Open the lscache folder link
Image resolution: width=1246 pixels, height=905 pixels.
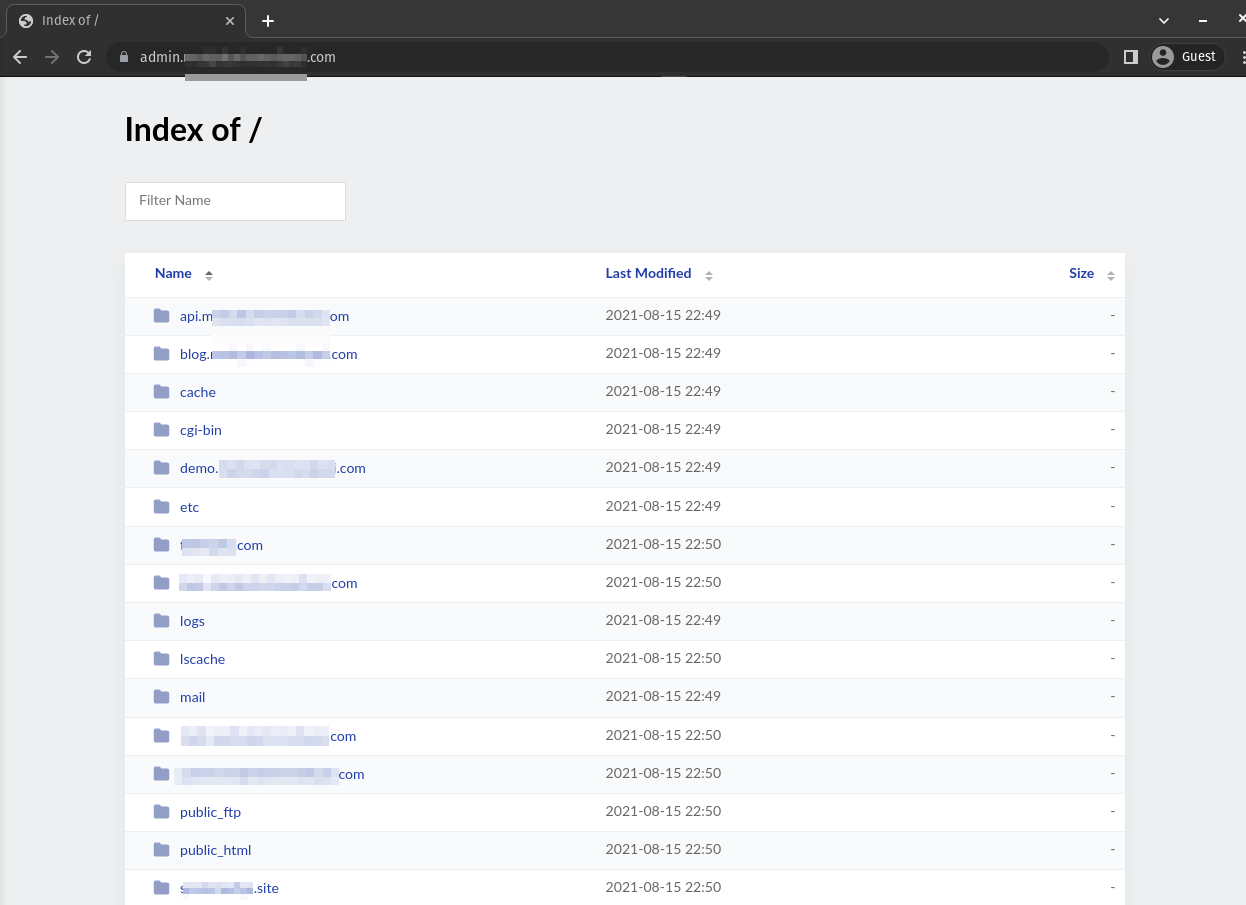pos(202,659)
